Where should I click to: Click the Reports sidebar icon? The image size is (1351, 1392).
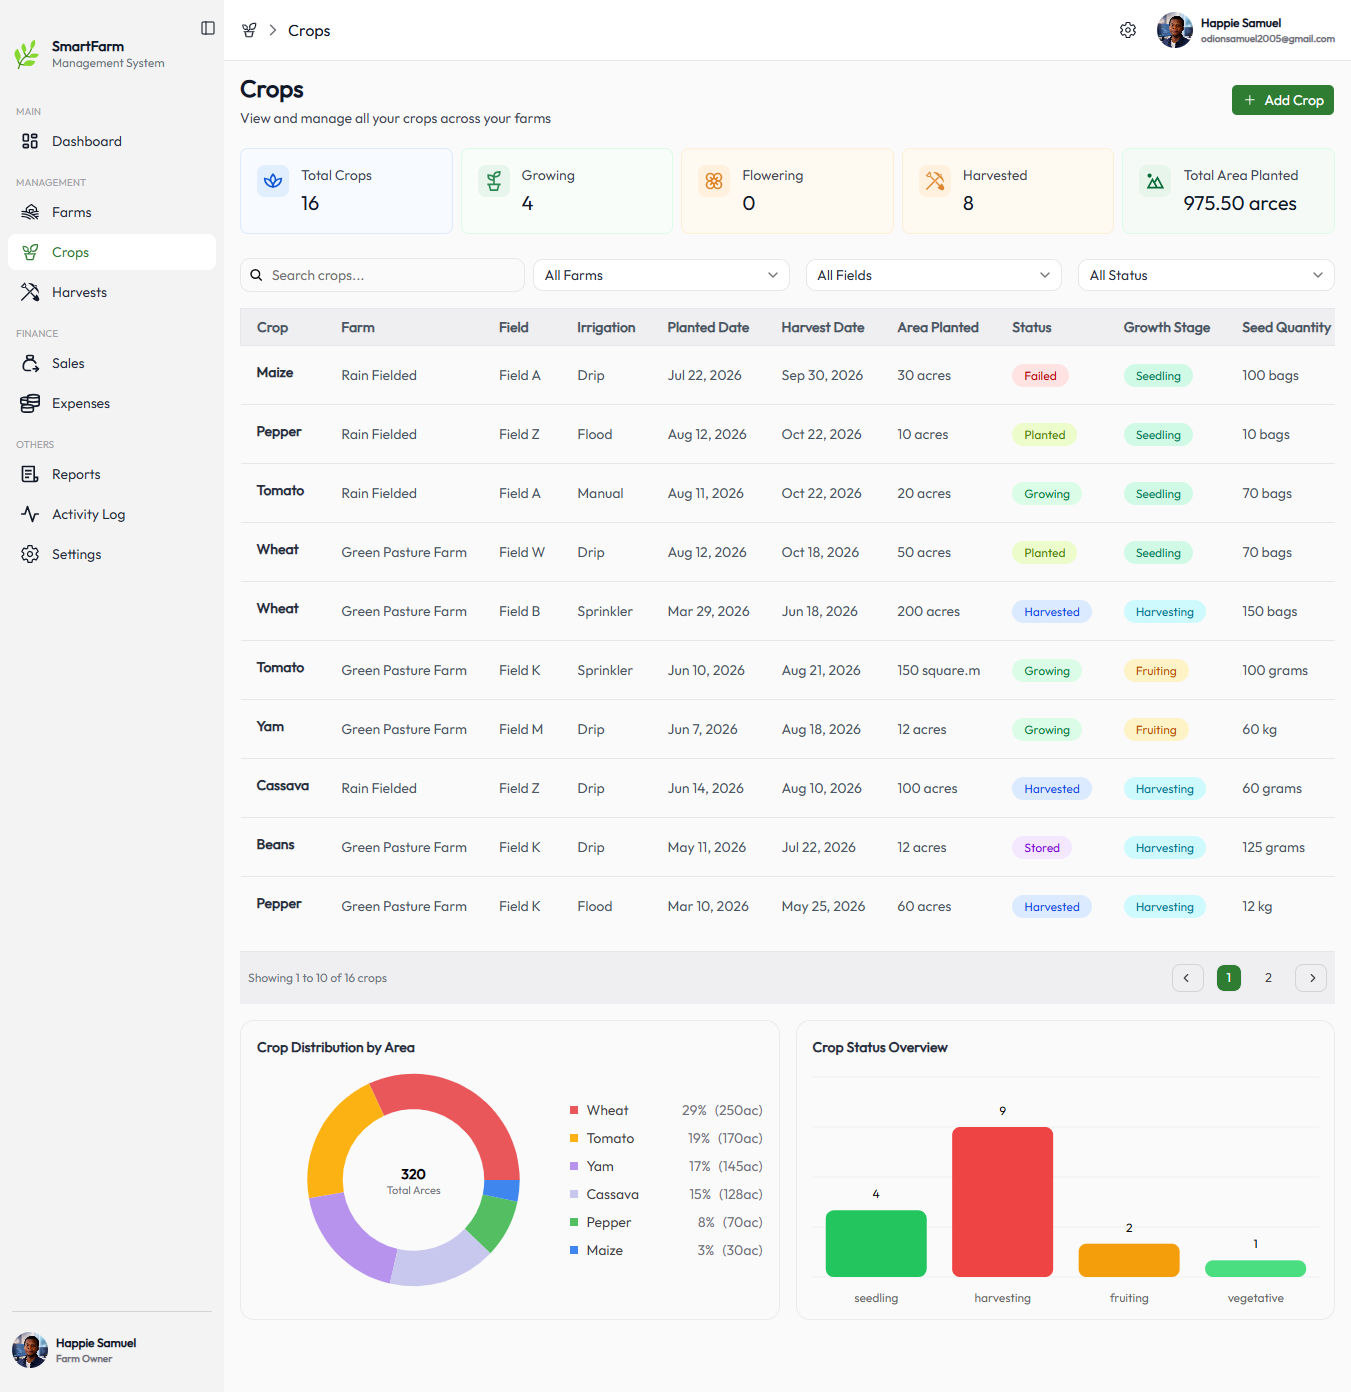[30, 474]
